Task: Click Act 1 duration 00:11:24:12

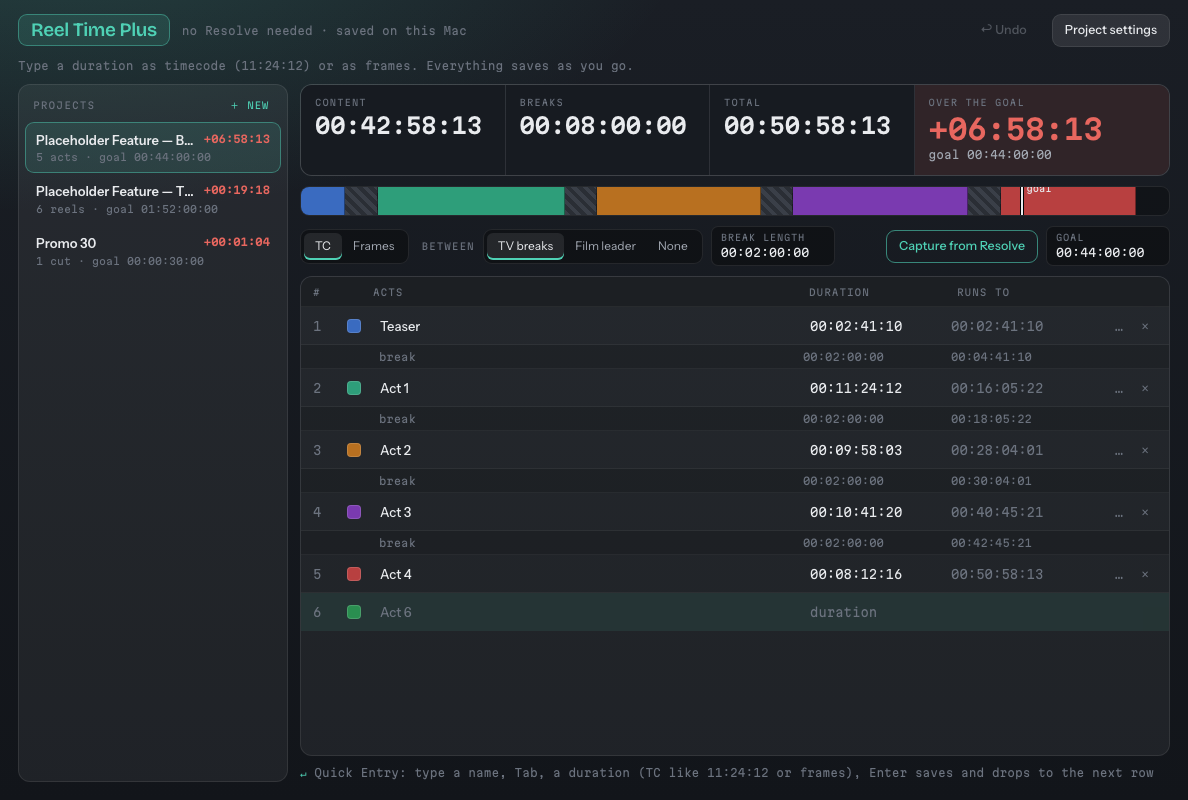Action: 856,389
